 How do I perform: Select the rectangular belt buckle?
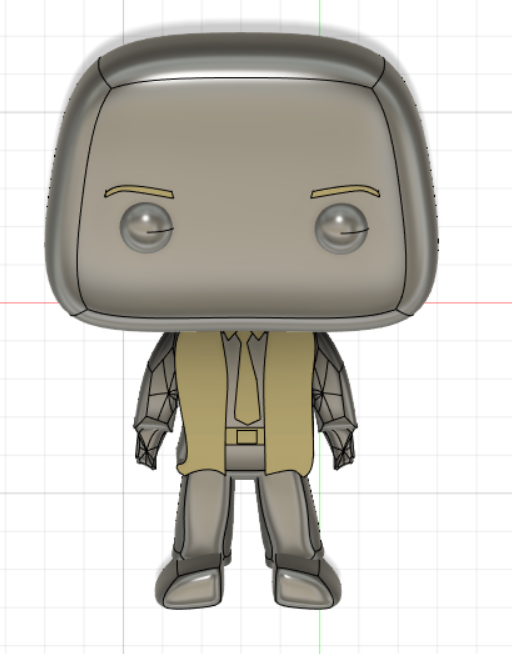[x=247, y=437]
